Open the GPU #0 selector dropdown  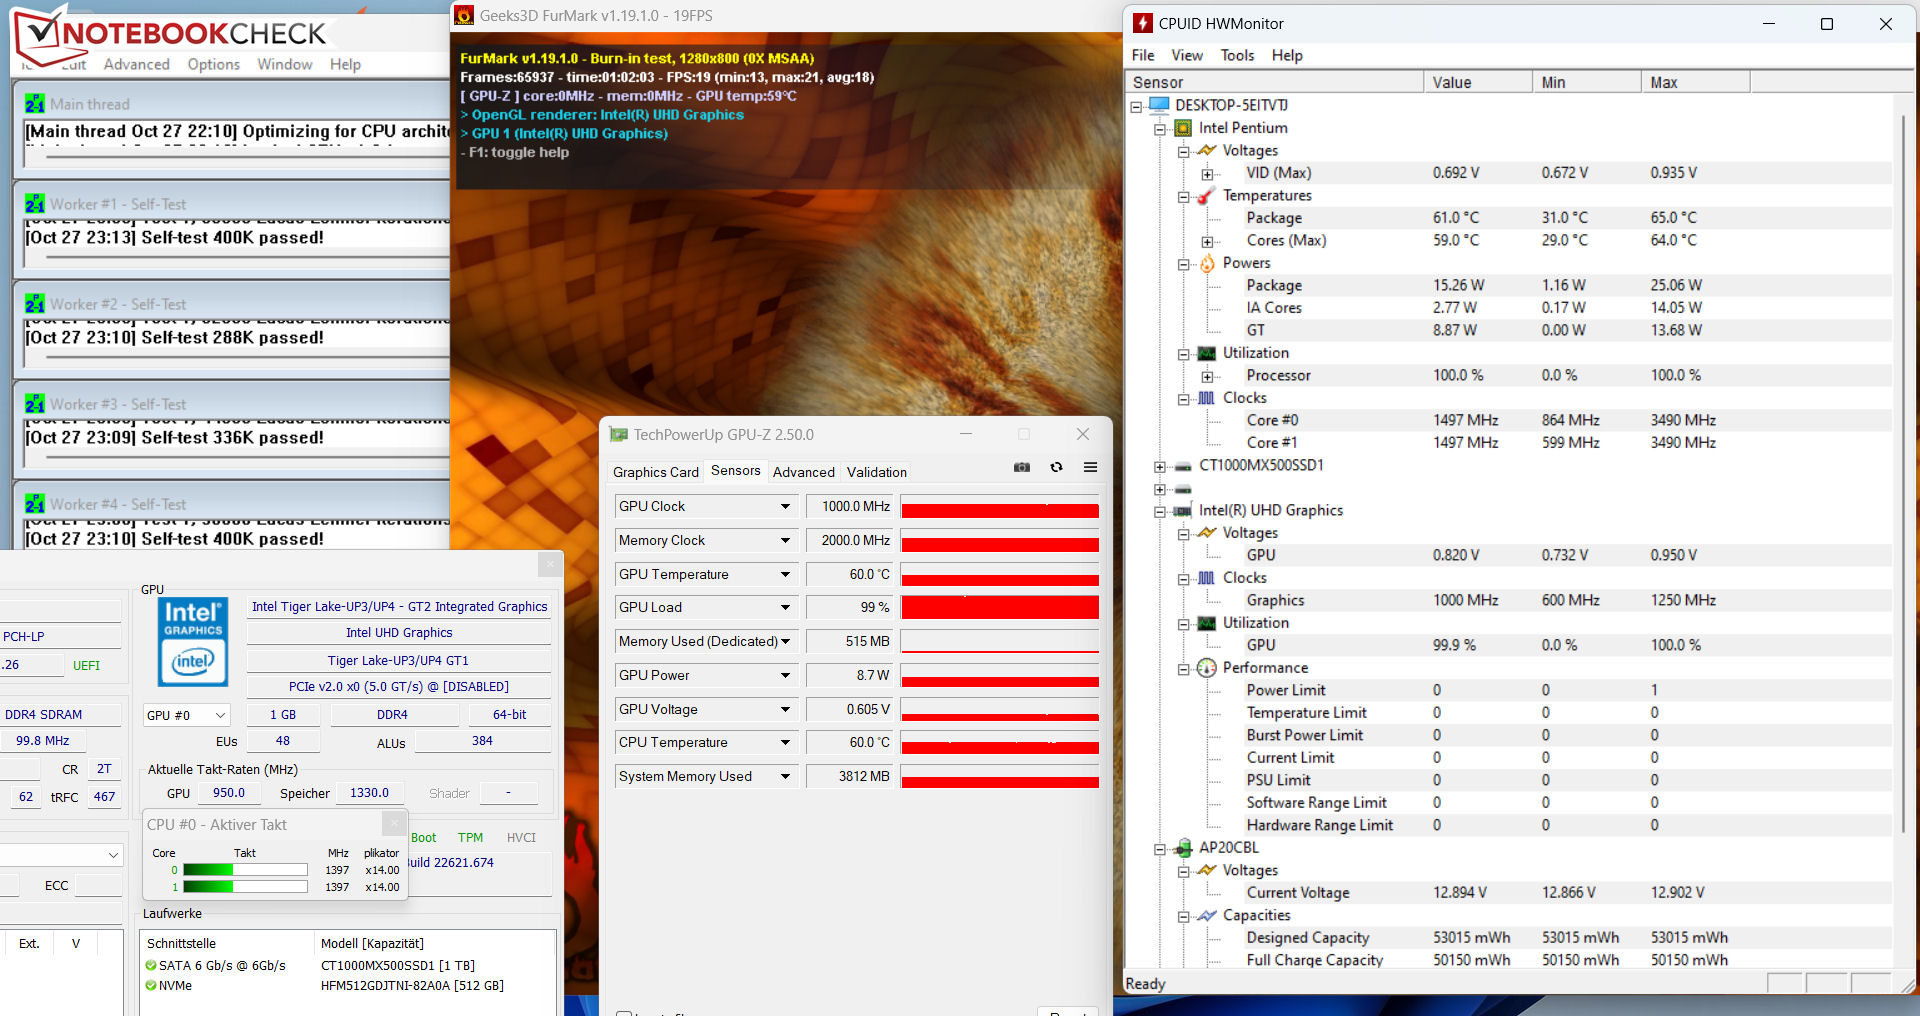(x=187, y=715)
